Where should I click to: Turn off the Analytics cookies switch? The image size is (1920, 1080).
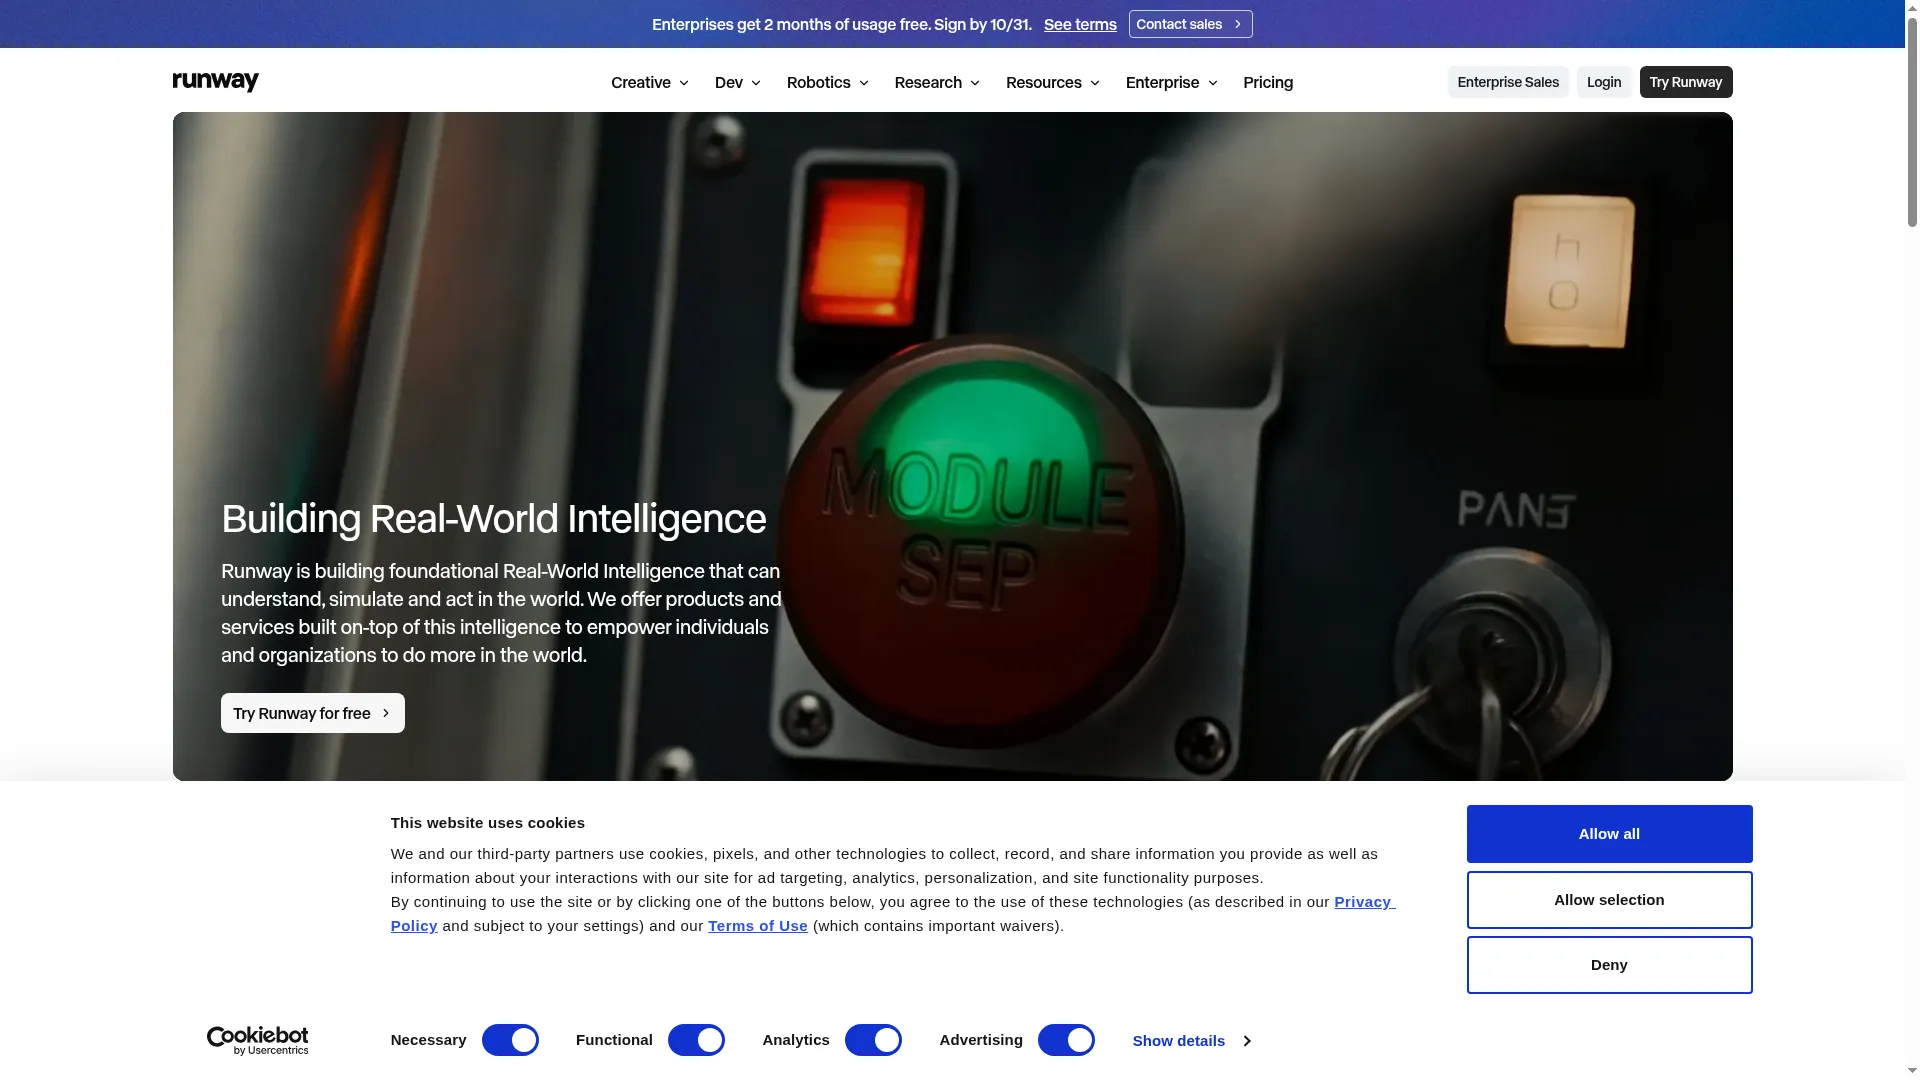[x=873, y=1040]
